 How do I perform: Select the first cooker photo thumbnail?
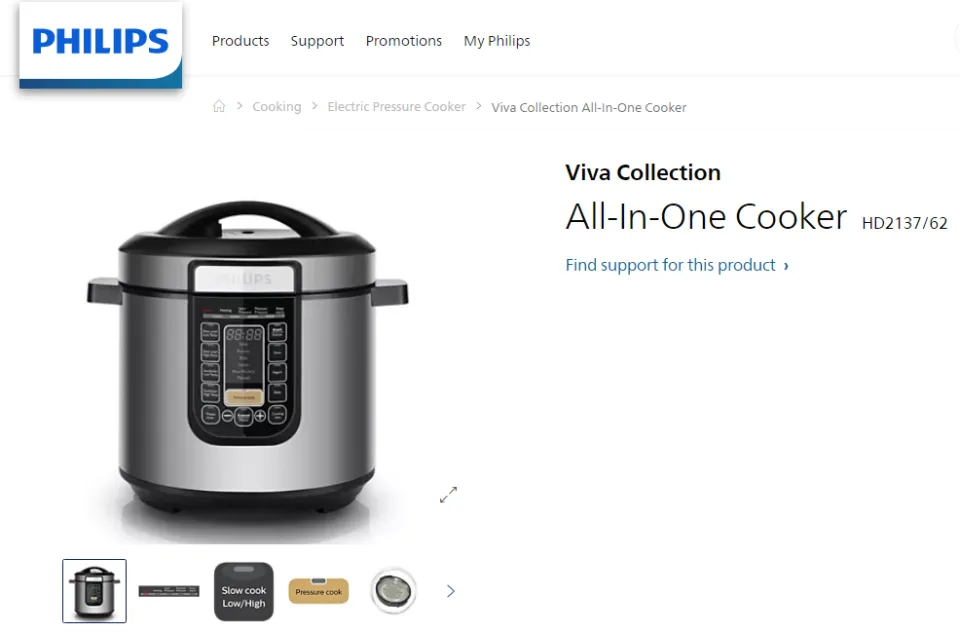point(94,591)
